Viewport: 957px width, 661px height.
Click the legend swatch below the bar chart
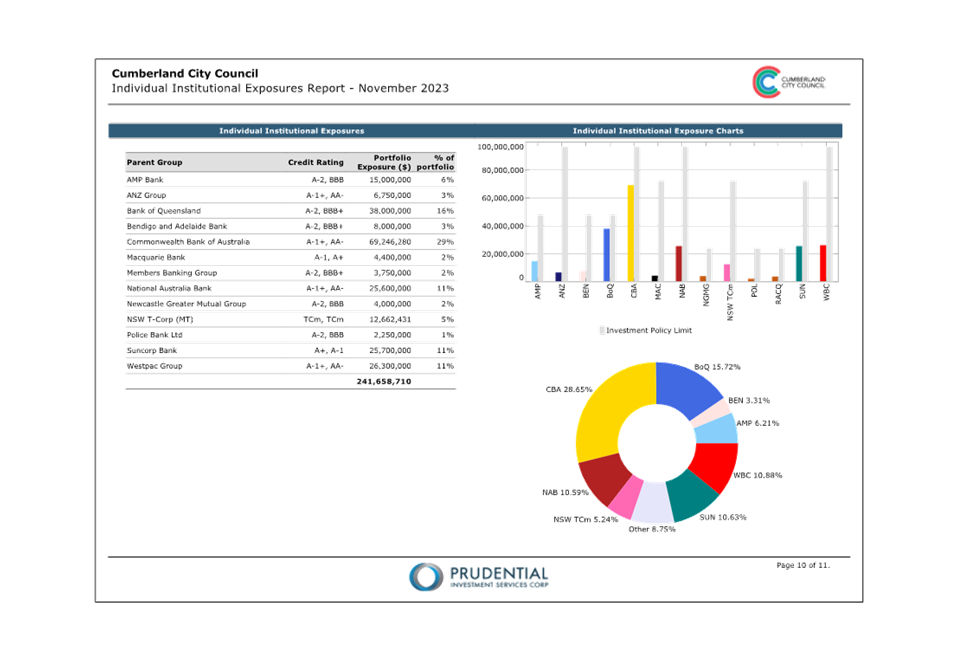click(x=602, y=329)
